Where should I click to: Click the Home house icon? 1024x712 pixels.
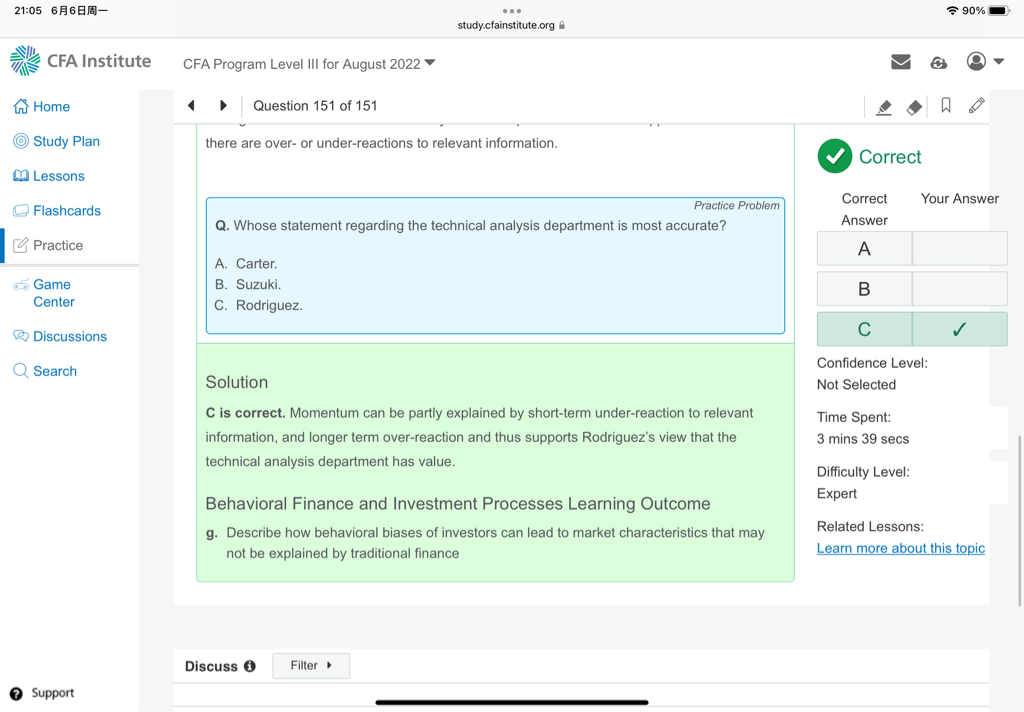(x=21, y=106)
